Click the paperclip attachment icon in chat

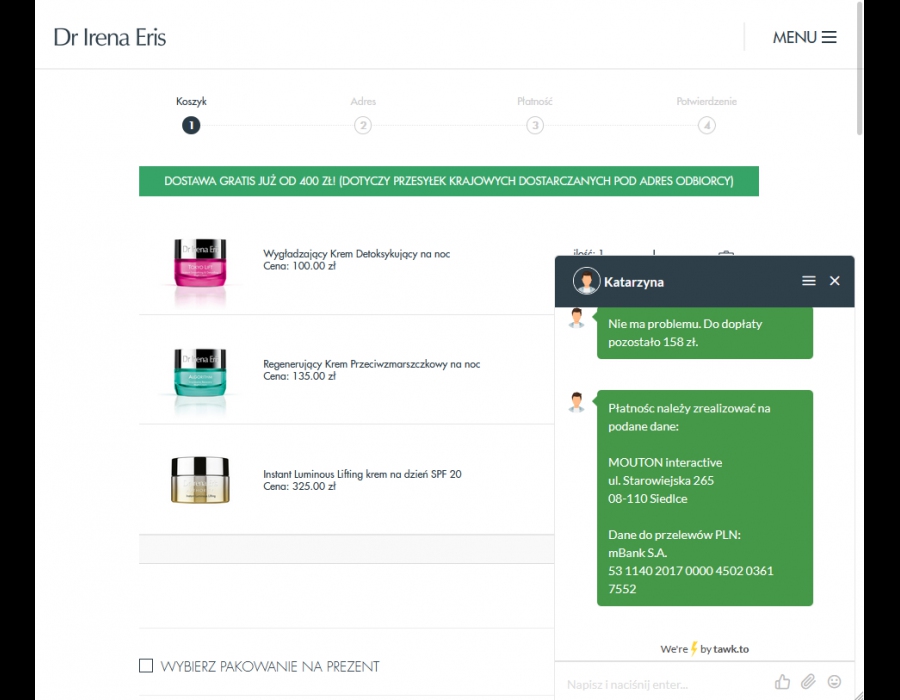808,682
